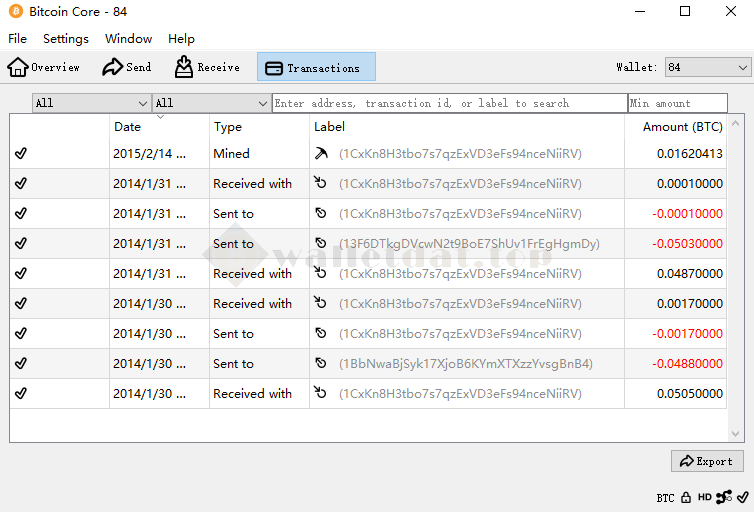This screenshot has width=754, height=512.
Task: Click the address or label search field
Action: tap(449, 103)
